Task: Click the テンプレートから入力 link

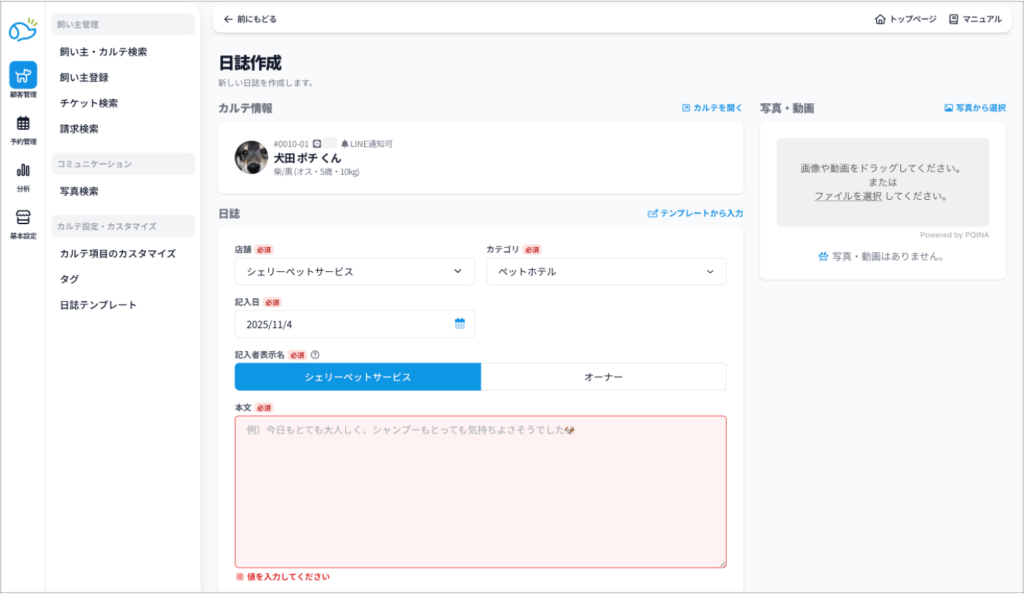Action: coord(695,213)
